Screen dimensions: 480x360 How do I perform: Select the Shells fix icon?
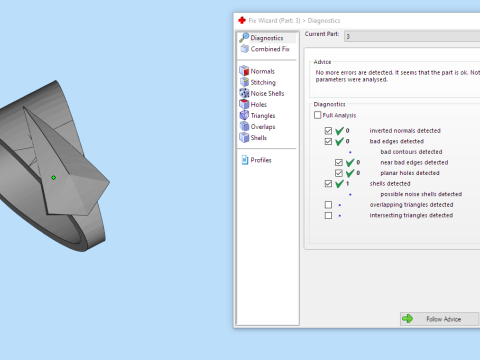[244, 137]
